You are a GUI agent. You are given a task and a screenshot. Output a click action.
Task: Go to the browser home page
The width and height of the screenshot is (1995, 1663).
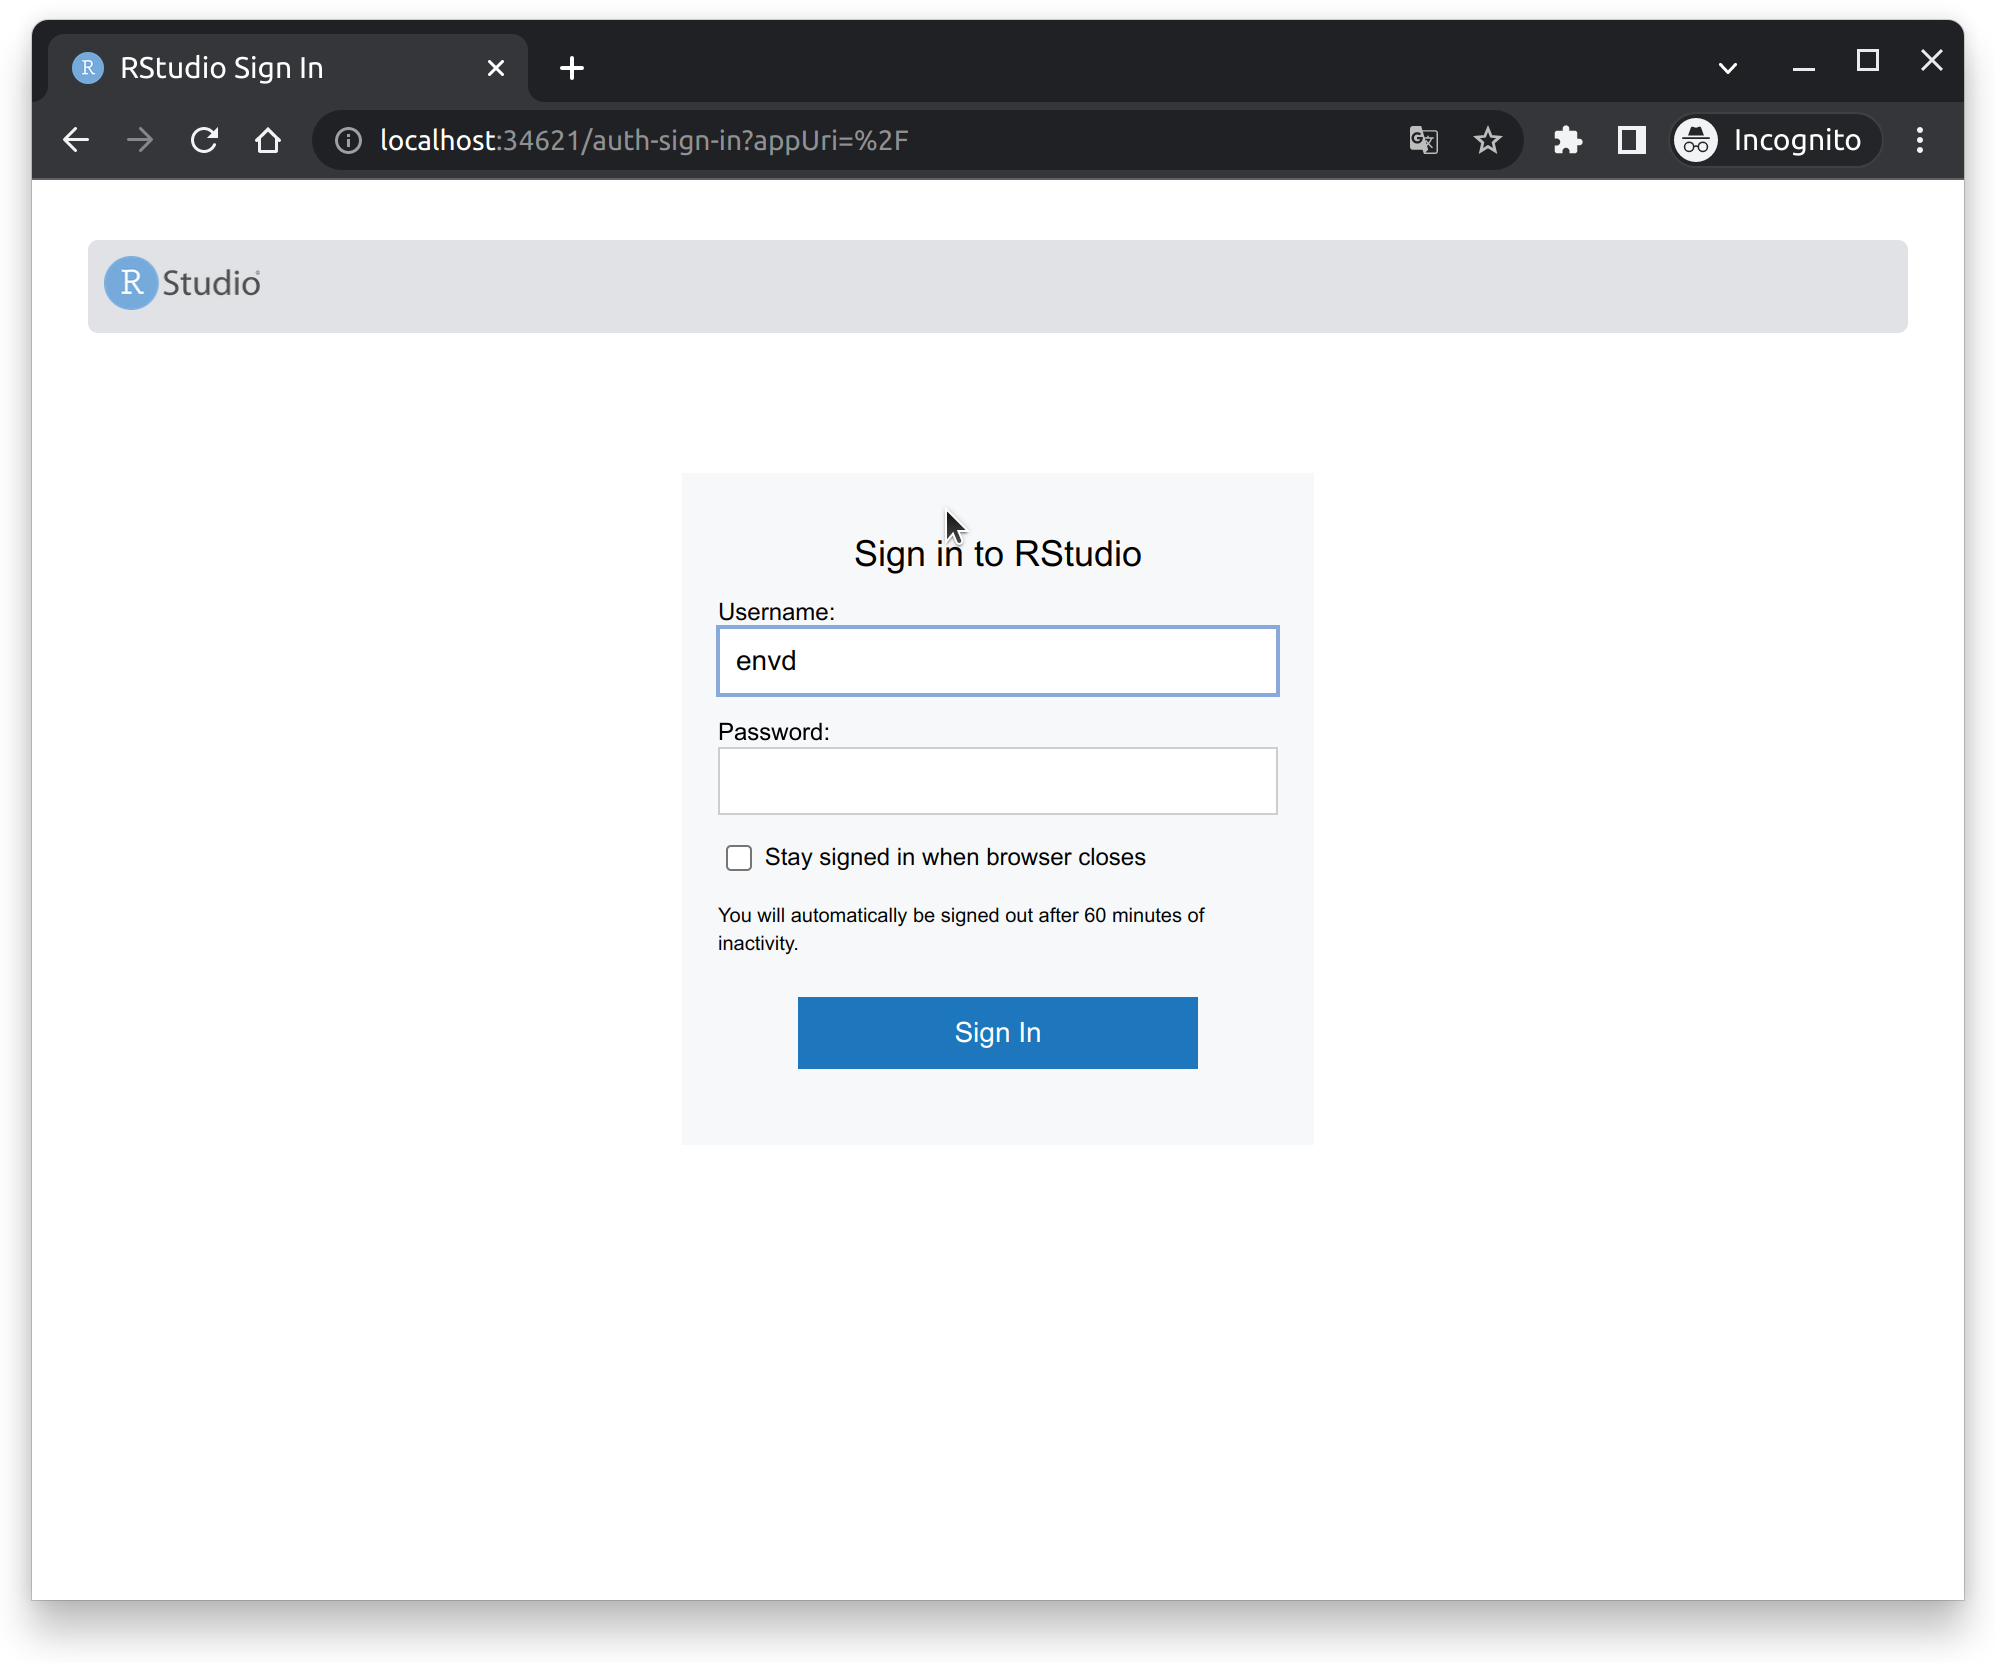point(268,140)
